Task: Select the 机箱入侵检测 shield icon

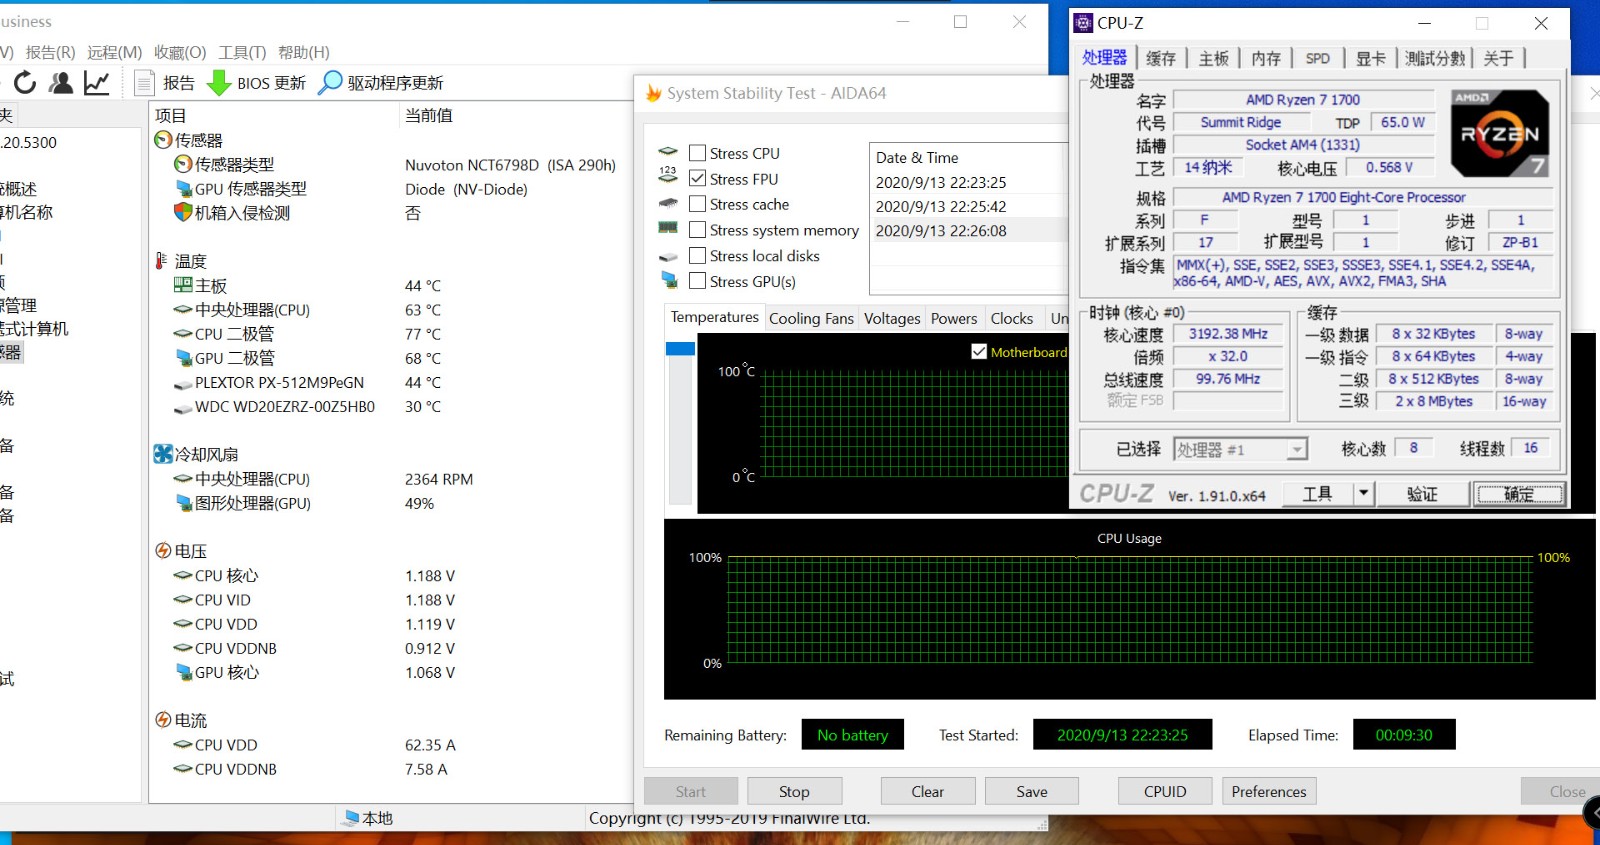Action: (183, 212)
